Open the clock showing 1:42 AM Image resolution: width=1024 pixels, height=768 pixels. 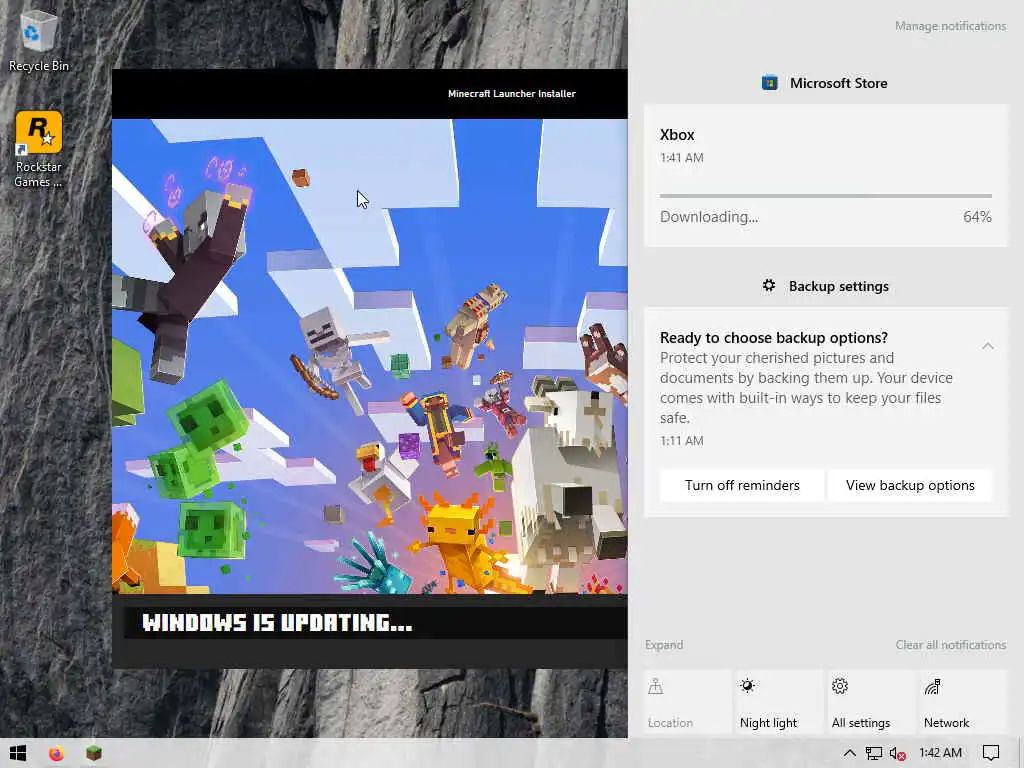tap(940, 753)
